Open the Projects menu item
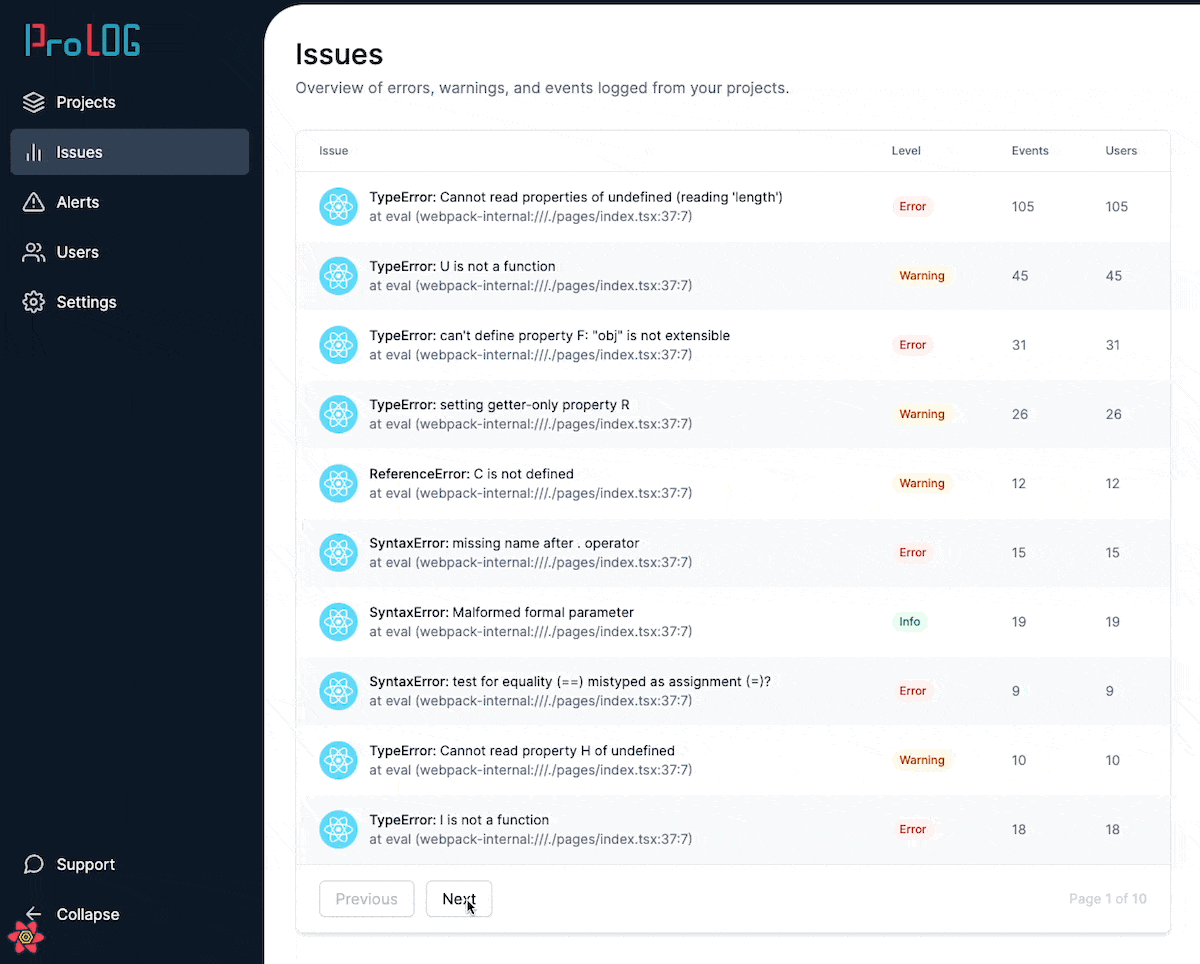1200x964 pixels. 130,102
